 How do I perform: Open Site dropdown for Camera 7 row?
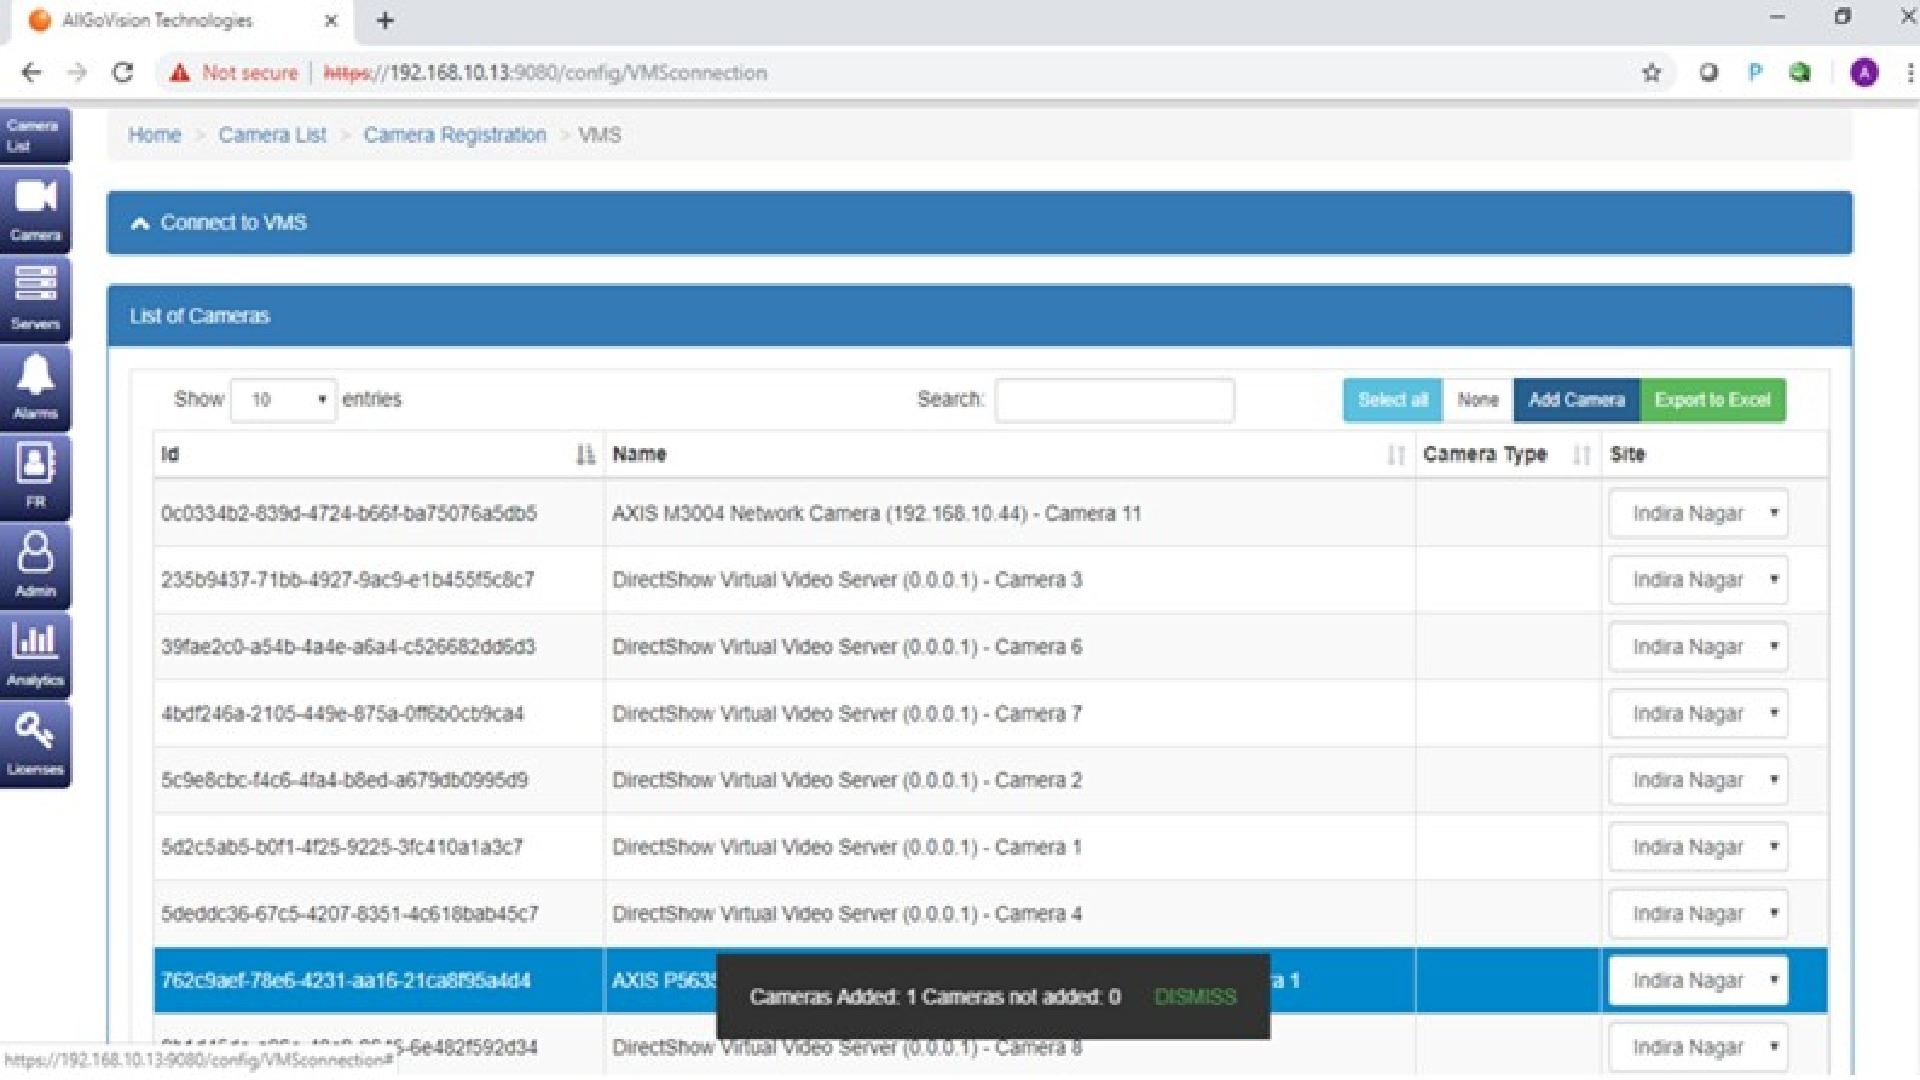pyautogui.click(x=1698, y=714)
